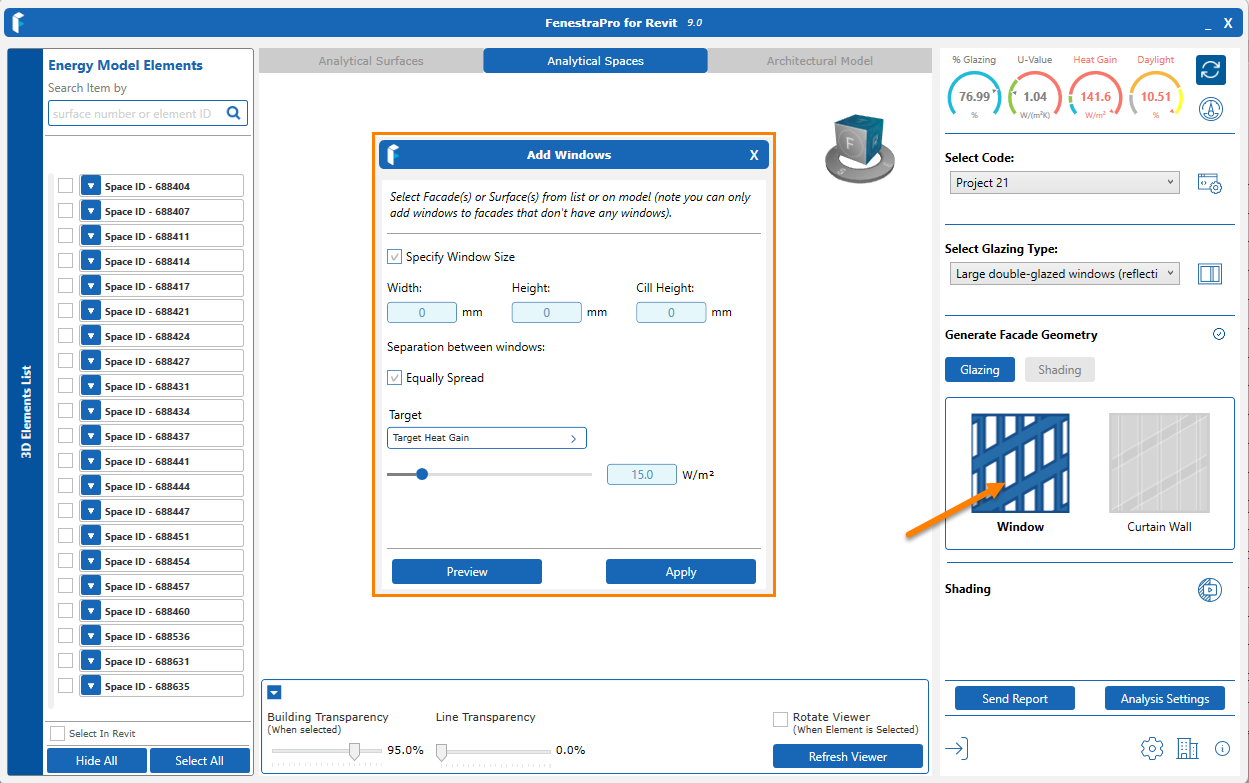Click the Shading play icon
Image resolution: width=1249 pixels, height=783 pixels.
pyautogui.click(x=1209, y=589)
